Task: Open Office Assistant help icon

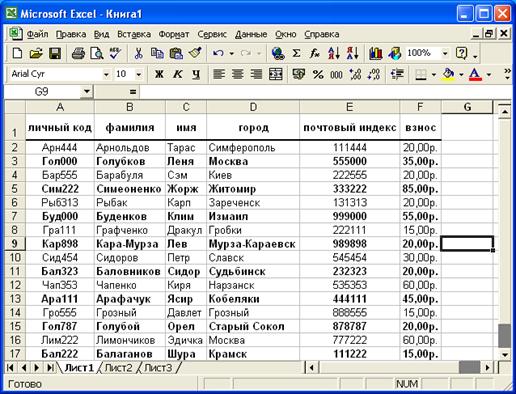Action: [462, 53]
